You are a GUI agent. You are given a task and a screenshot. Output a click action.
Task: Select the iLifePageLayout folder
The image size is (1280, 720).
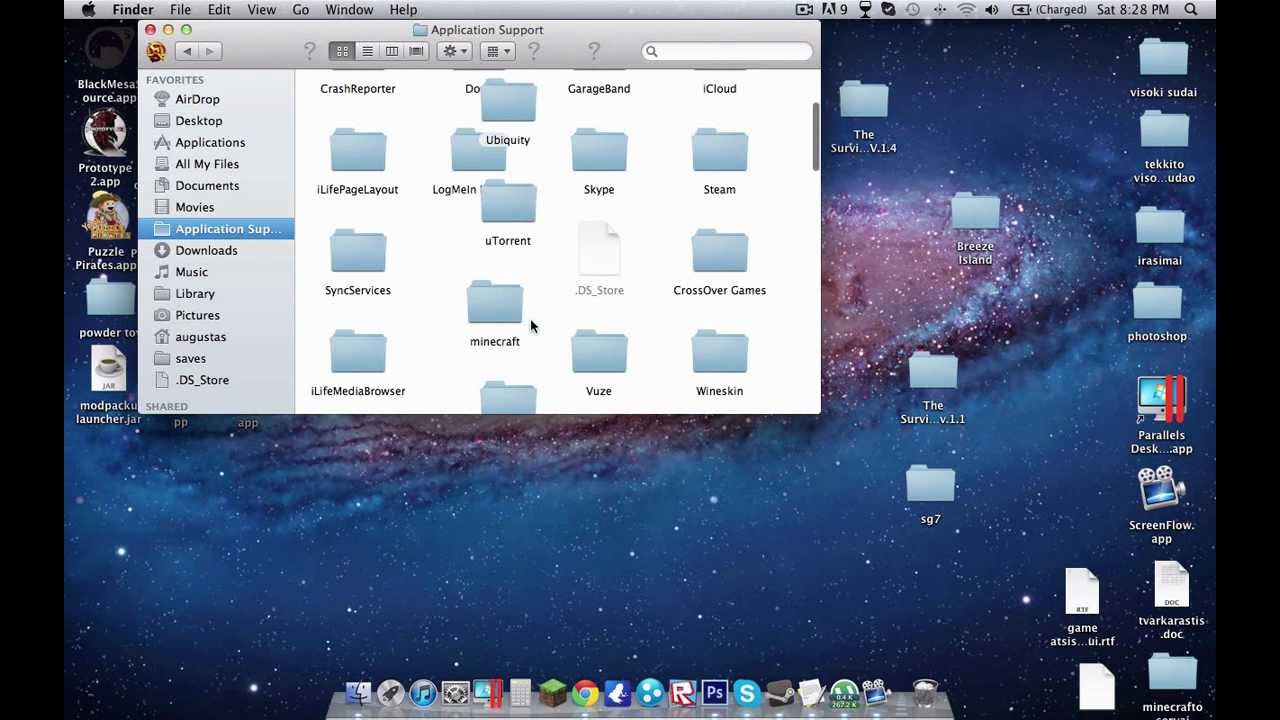[358, 151]
